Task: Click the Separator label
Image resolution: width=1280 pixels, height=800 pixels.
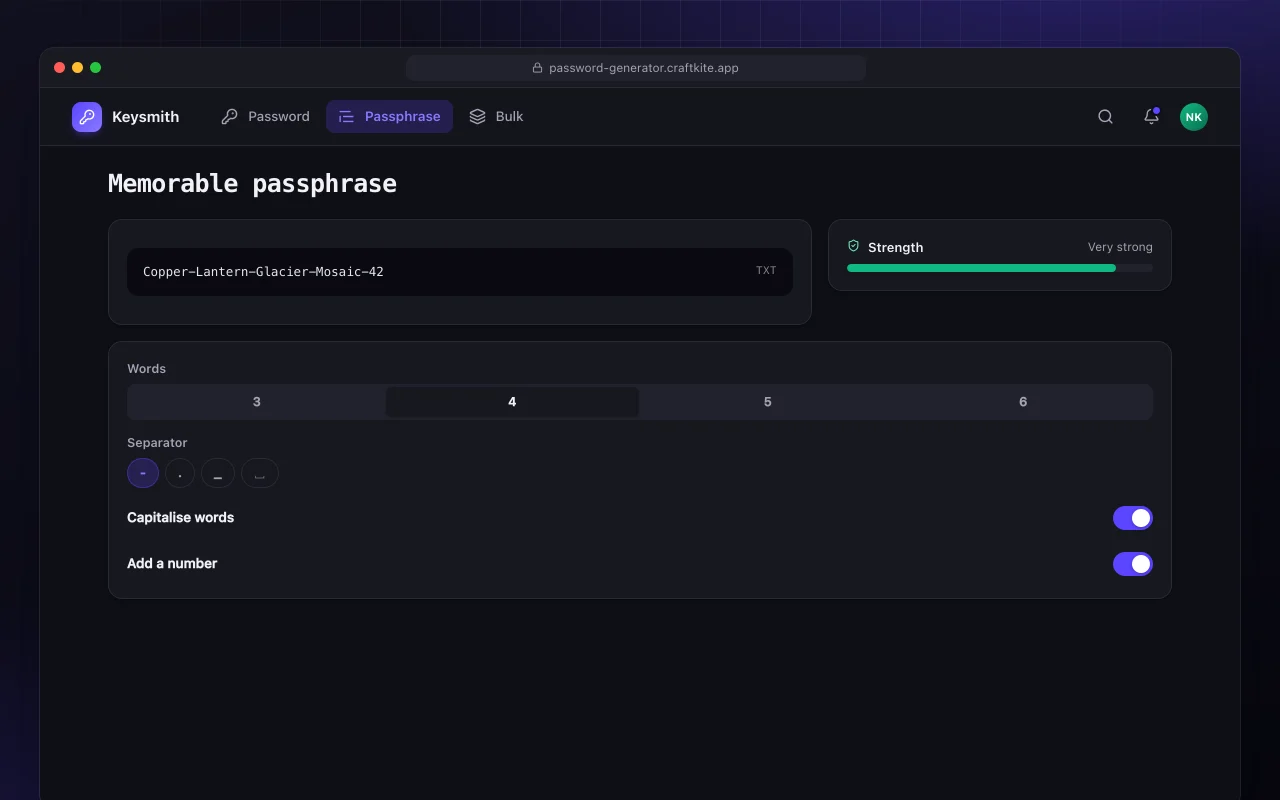Action: point(157,443)
